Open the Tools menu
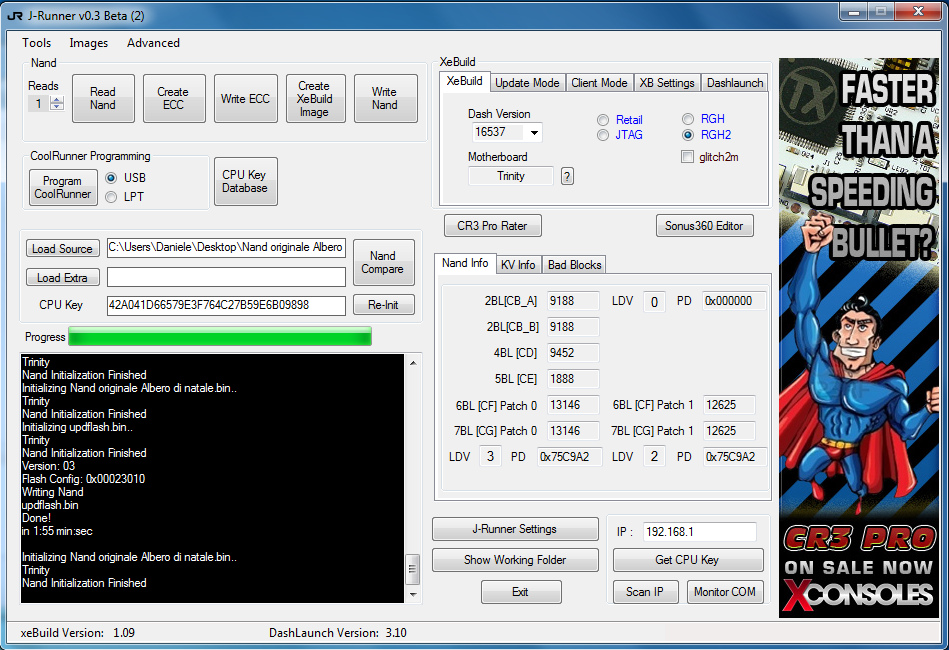 point(37,43)
